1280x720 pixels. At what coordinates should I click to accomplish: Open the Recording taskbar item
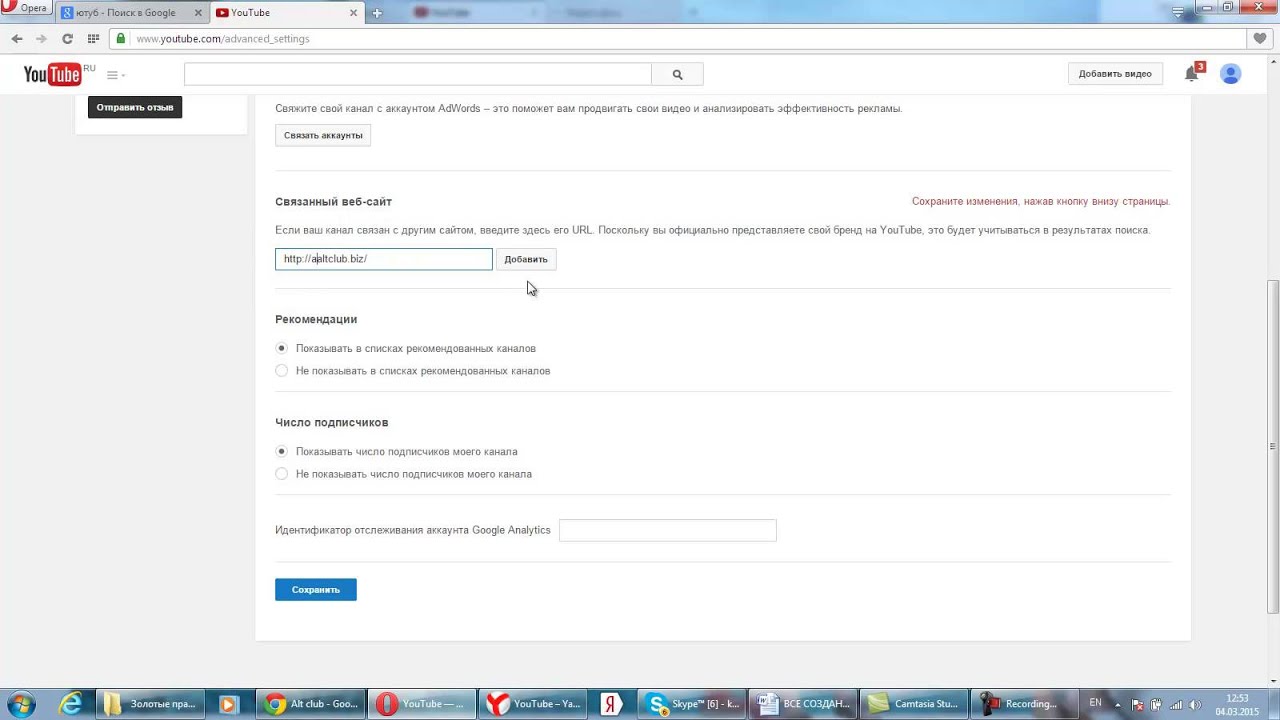click(1025, 704)
